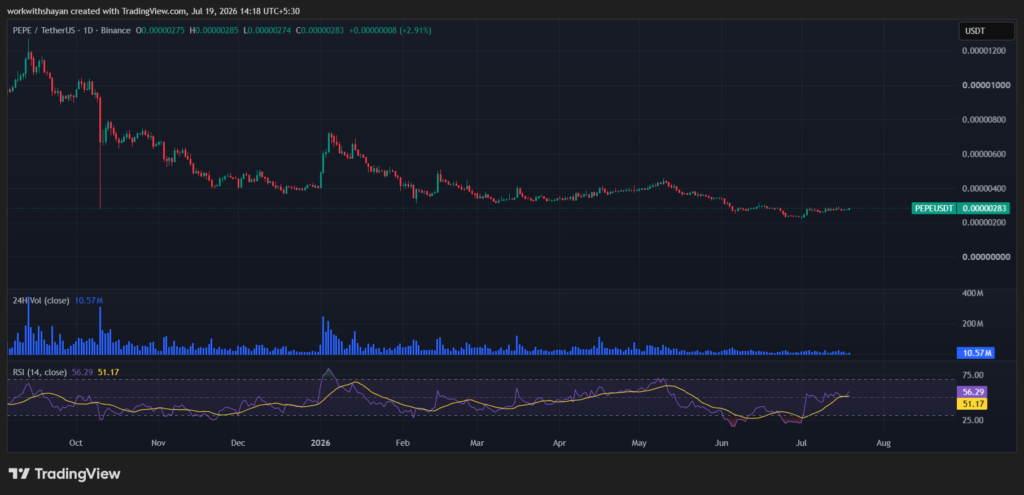Click the Oct label on time axis
This screenshot has height=495, width=1024.
pyautogui.click(x=76, y=443)
